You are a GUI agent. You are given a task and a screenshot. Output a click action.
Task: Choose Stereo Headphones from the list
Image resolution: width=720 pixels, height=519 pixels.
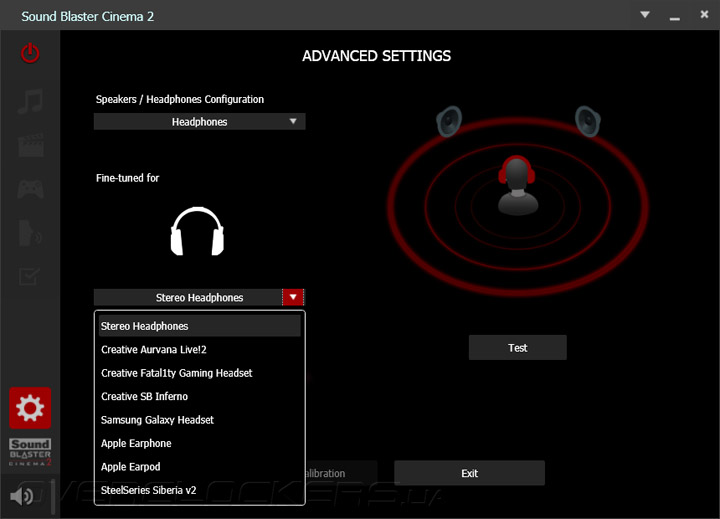pos(199,326)
